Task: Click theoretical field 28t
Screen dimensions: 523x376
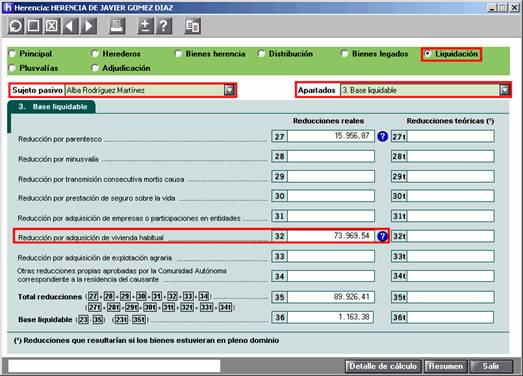Action: click(x=451, y=156)
